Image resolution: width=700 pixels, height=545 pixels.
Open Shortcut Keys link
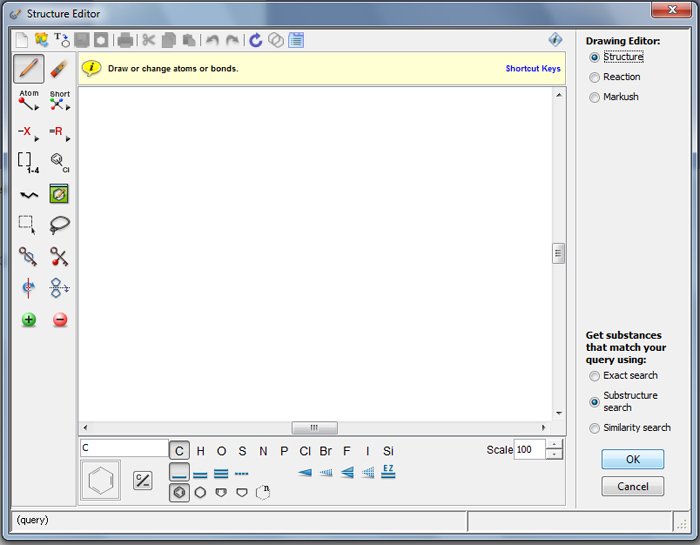(x=533, y=68)
